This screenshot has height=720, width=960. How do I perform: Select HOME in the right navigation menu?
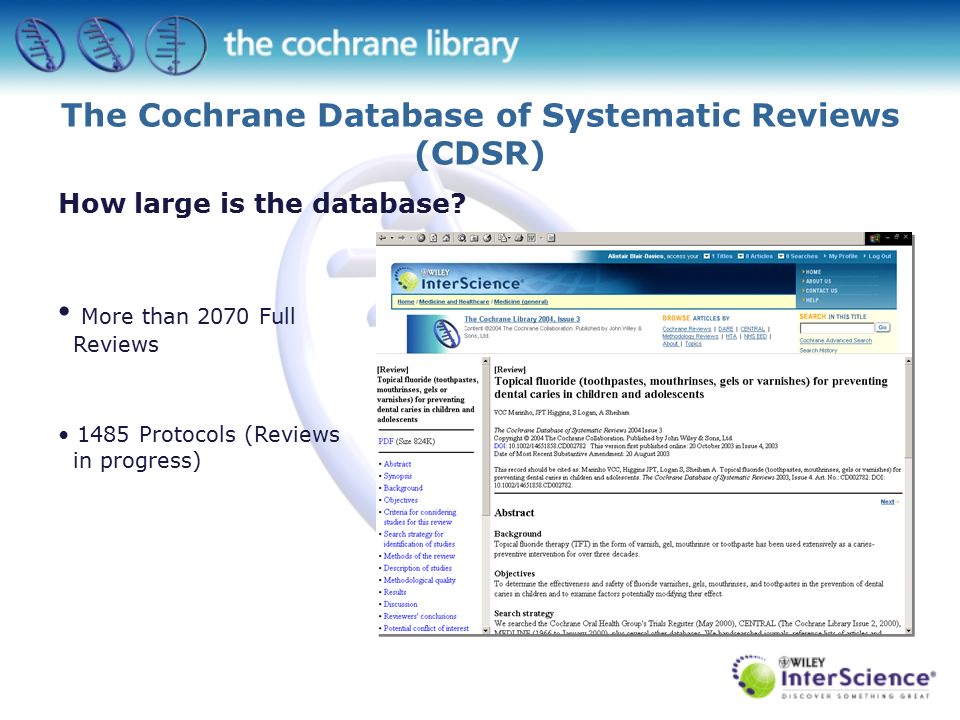coord(813,272)
